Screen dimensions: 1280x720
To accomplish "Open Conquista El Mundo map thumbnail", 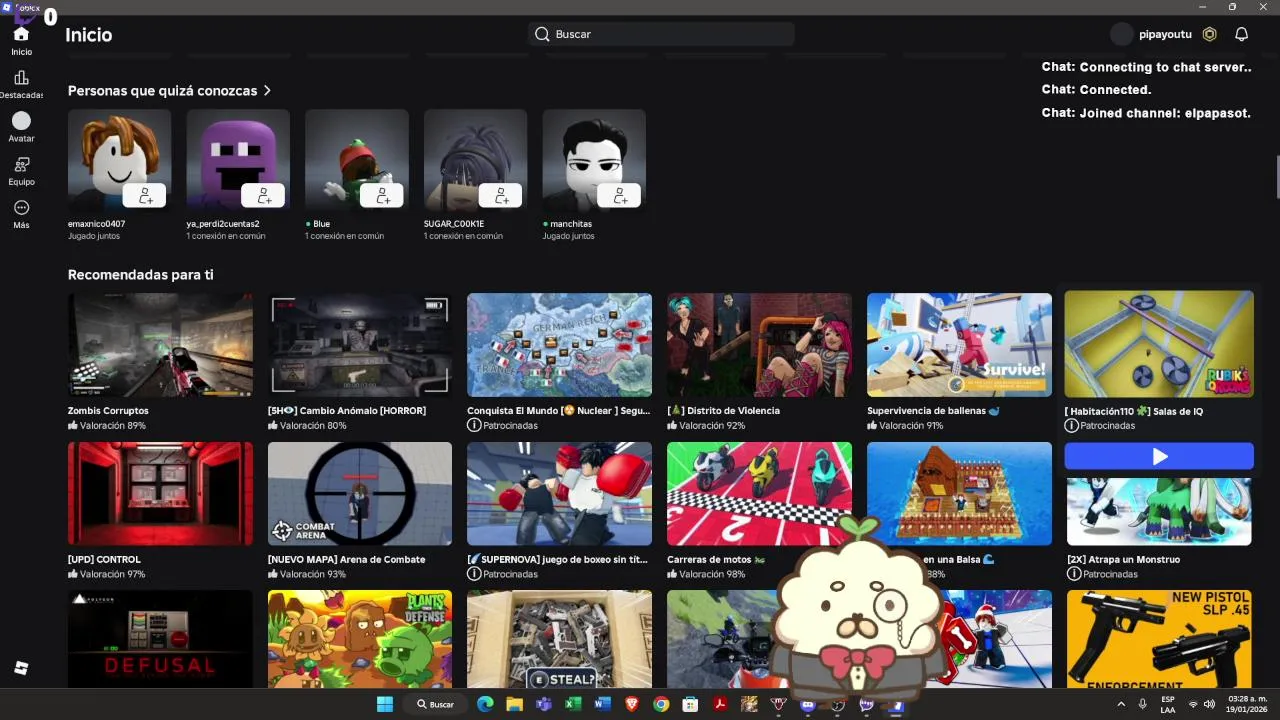I will tap(559, 345).
